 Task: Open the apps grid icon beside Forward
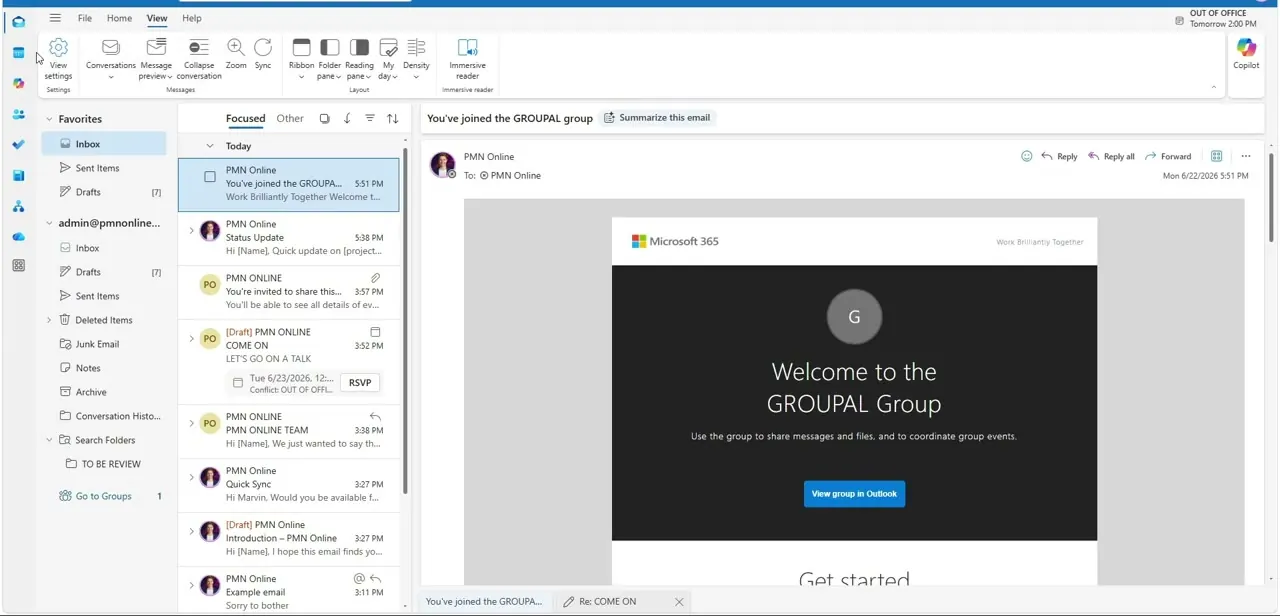(x=1216, y=156)
